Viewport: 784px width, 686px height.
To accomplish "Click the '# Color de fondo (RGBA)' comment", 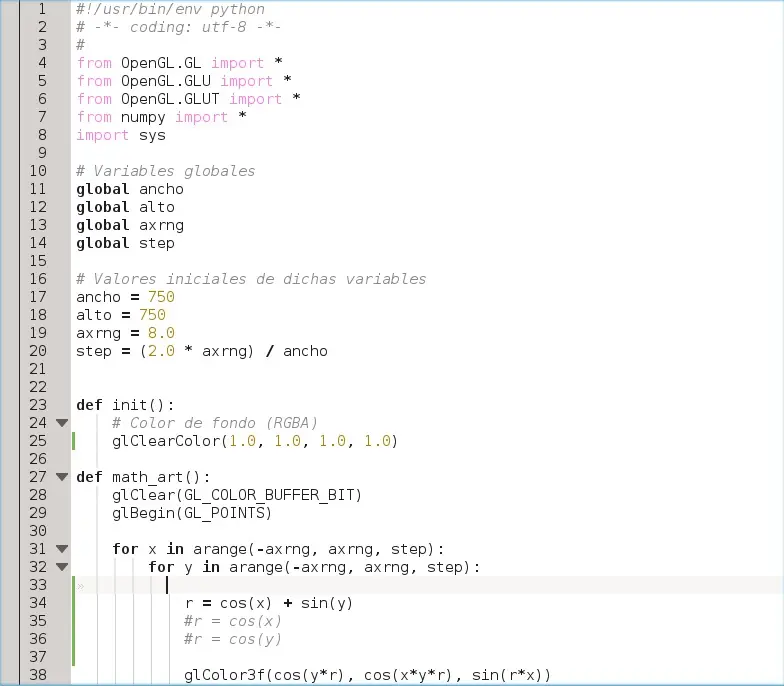I will click(x=214, y=423).
